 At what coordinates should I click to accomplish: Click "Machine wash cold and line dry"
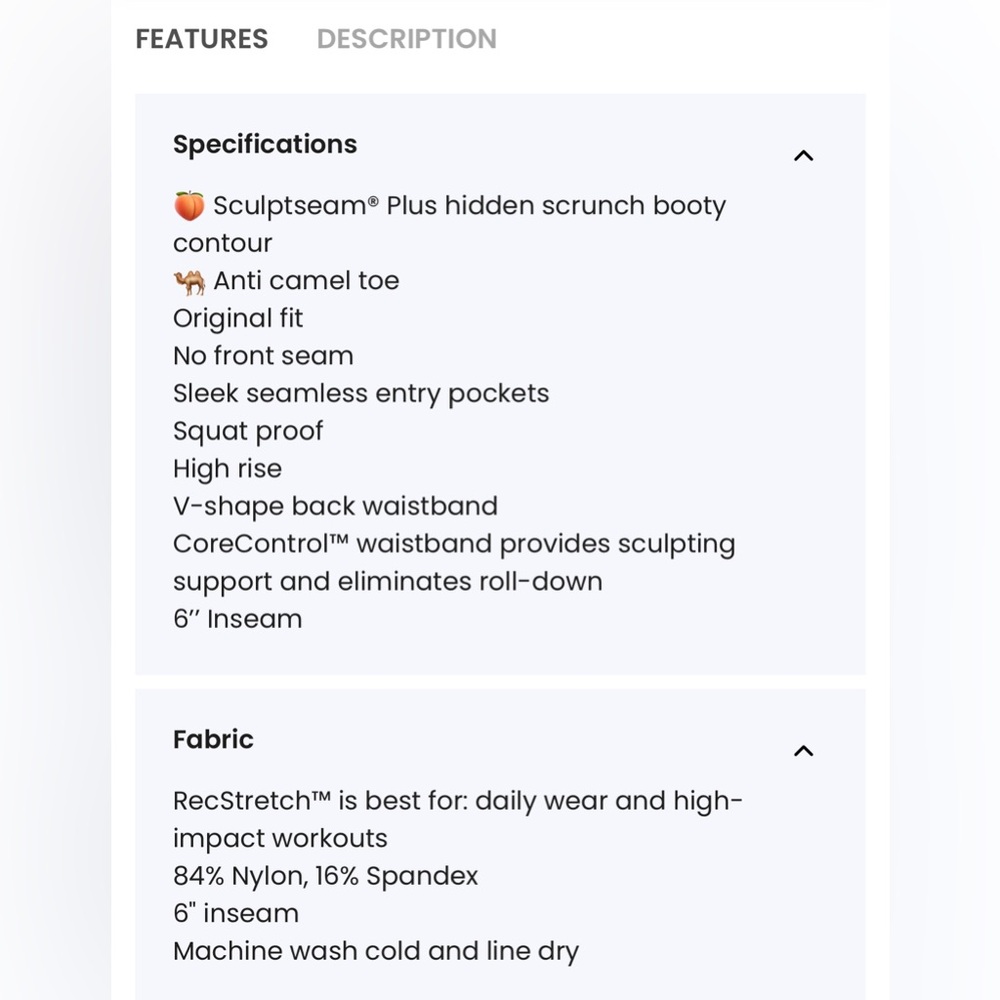(x=375, y=951)
